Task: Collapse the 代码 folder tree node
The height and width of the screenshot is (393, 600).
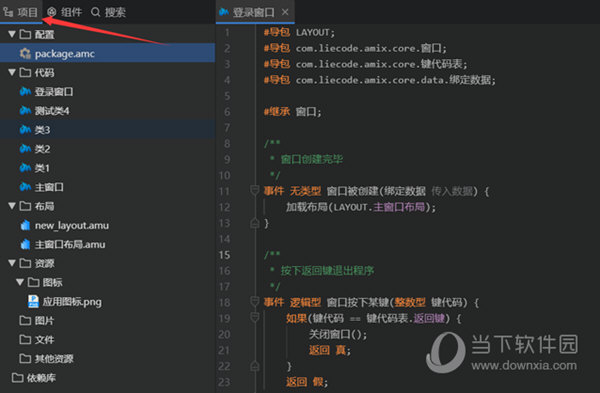Action: (x=12, y=72)
